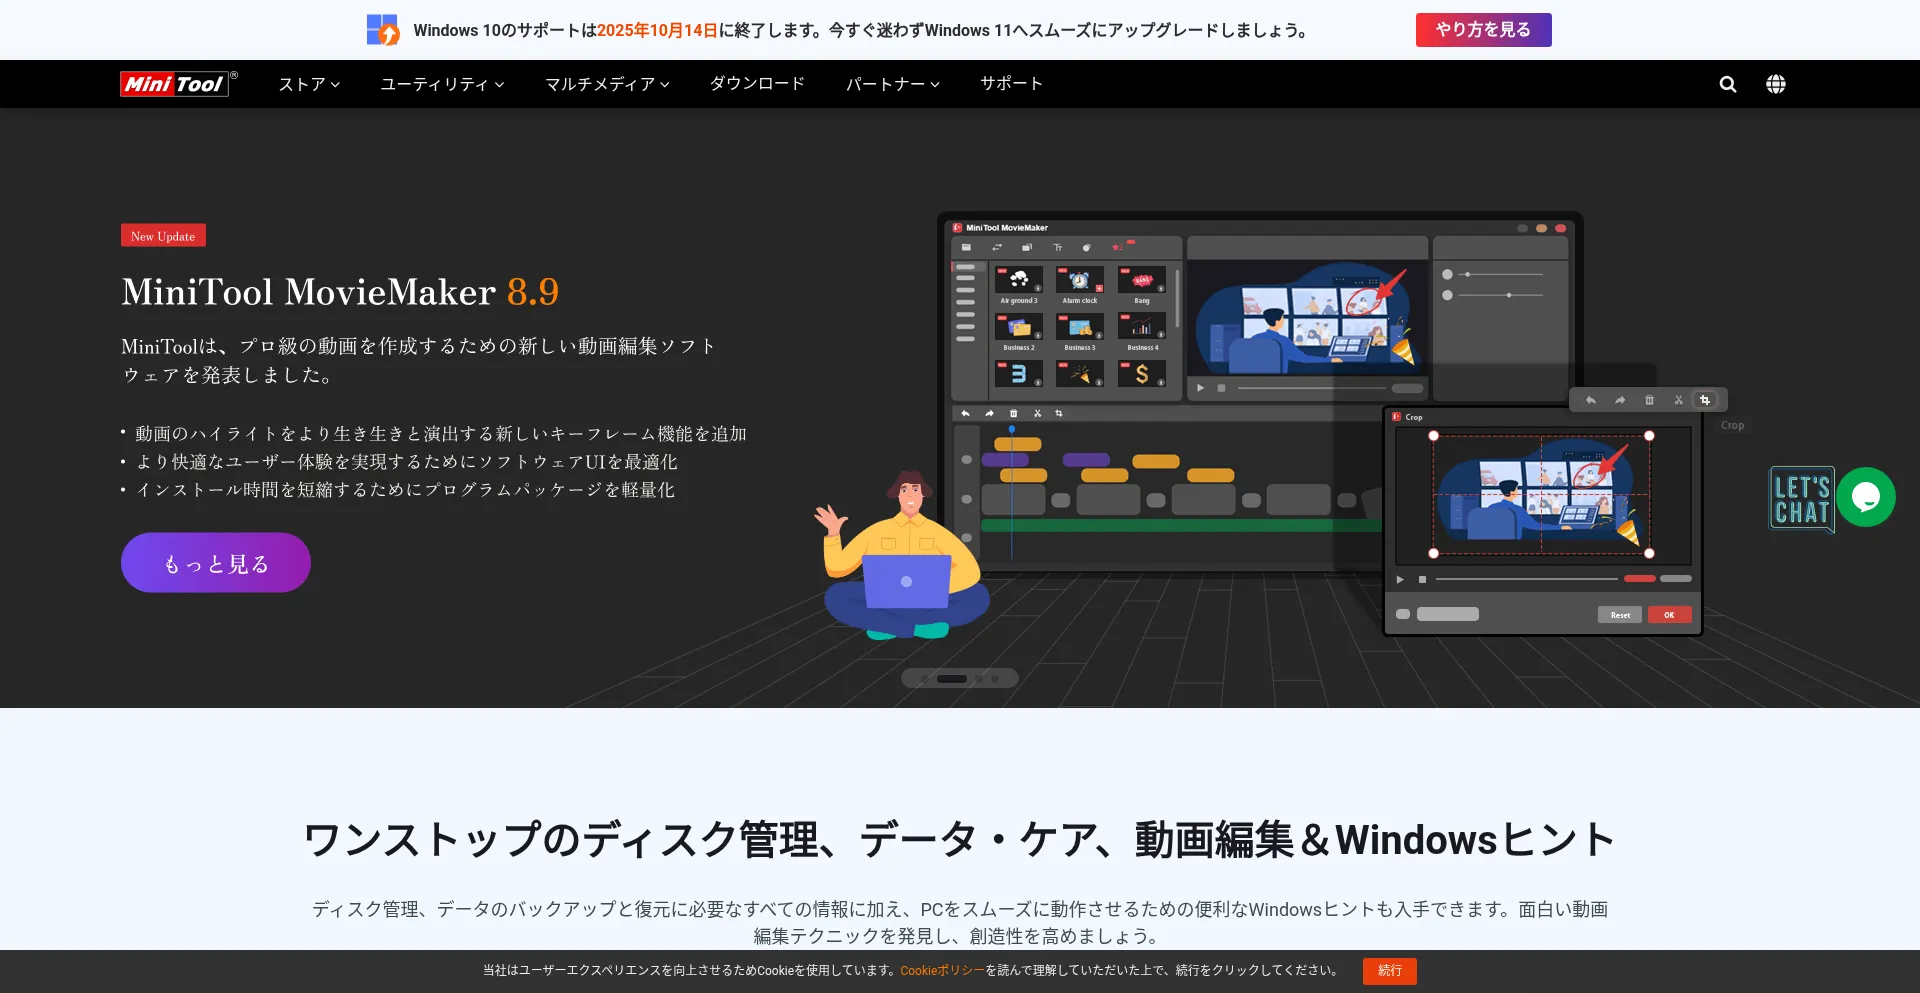Click the MiniTool logo
This screenshot has height=993, width=1920.
(x=178, y=84)
